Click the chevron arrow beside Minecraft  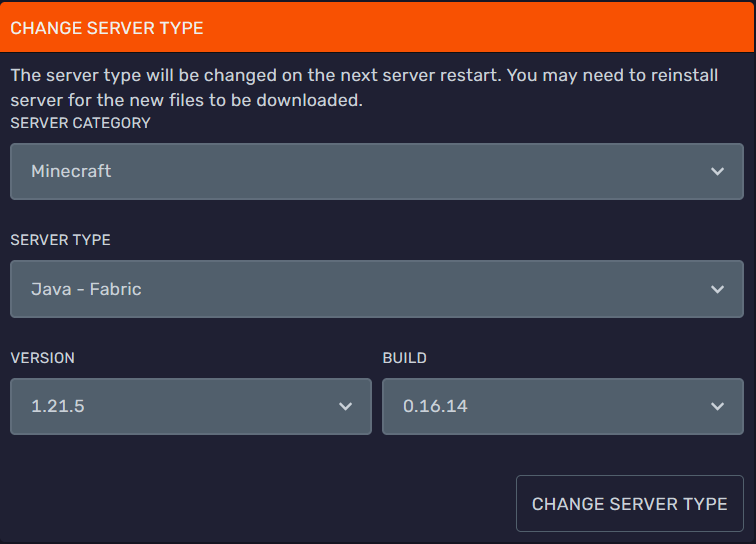(717, 171)
